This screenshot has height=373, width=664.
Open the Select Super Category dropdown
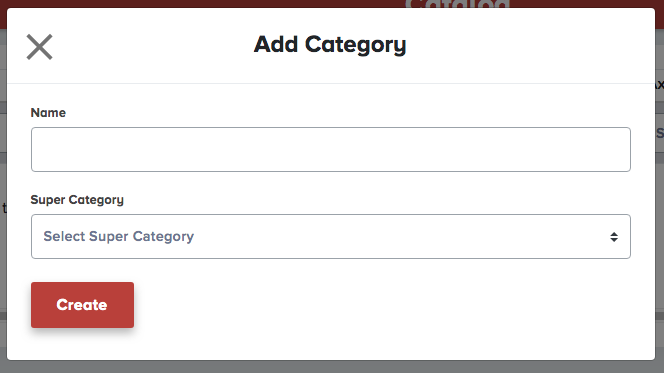[331, 237]
